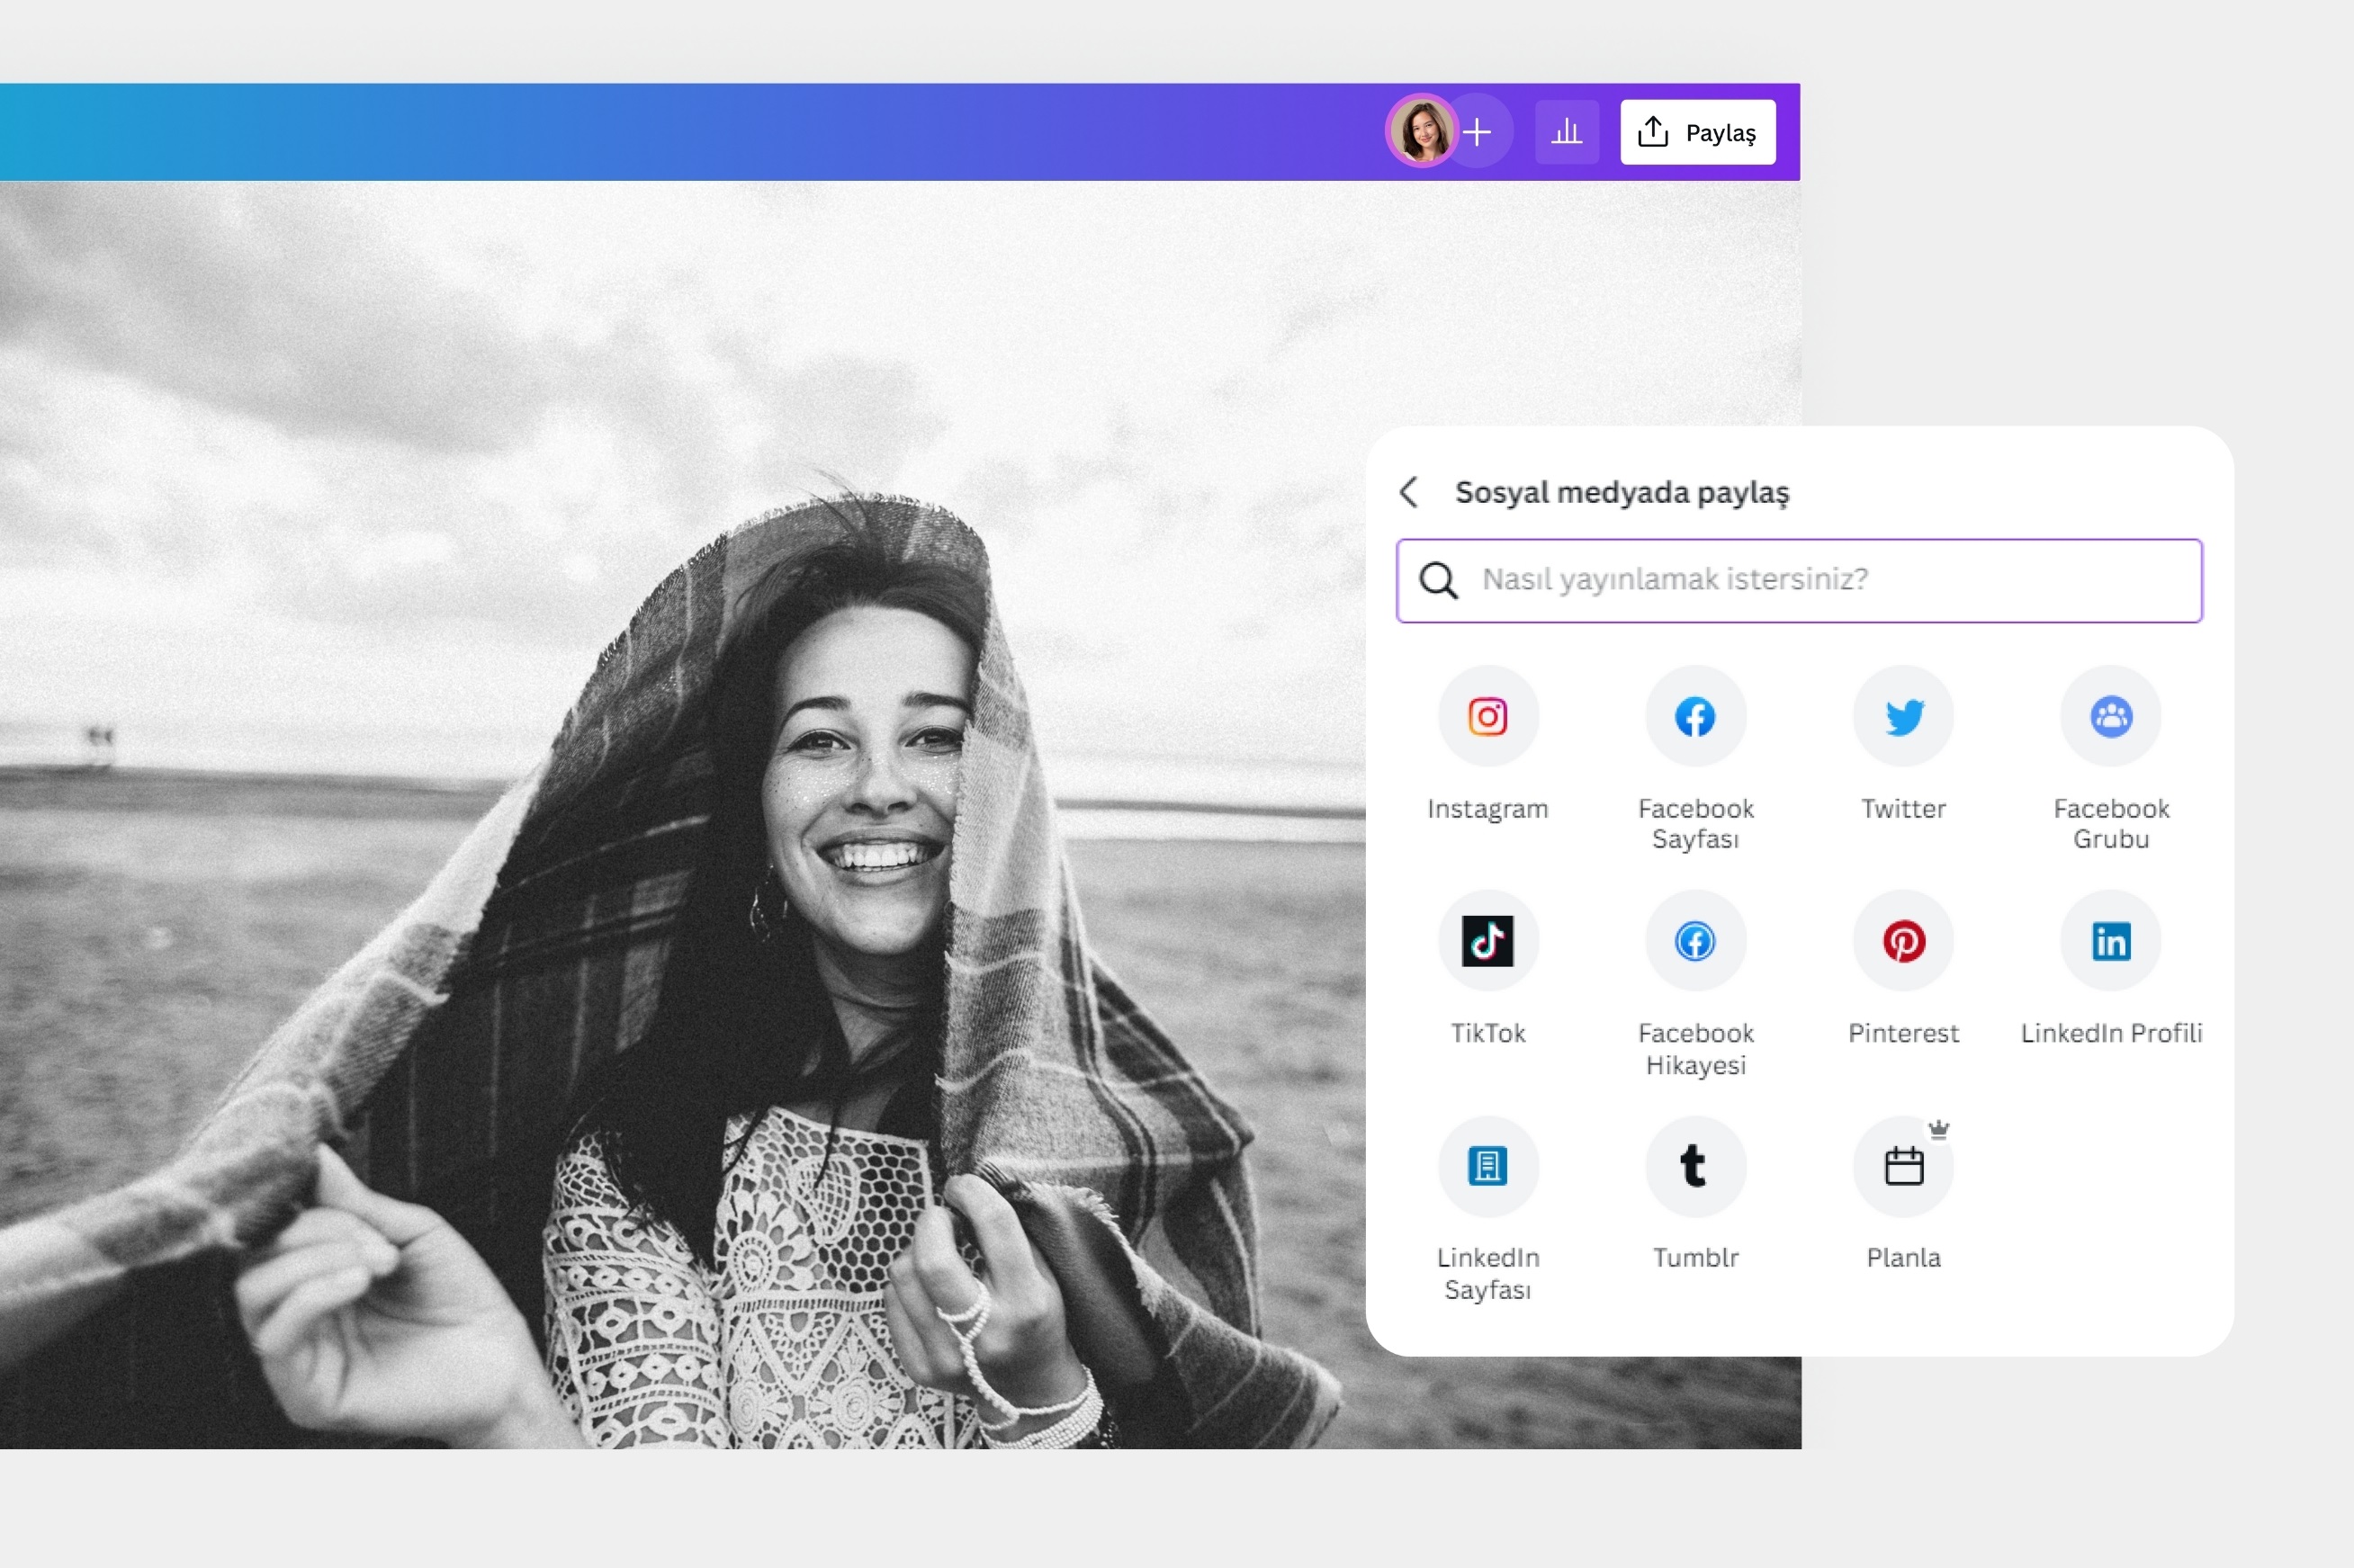Focus the 'Nasıl yayınlamak istersiniz?' search field
Screen dimensions: 2354x1568
point(1799,580)
